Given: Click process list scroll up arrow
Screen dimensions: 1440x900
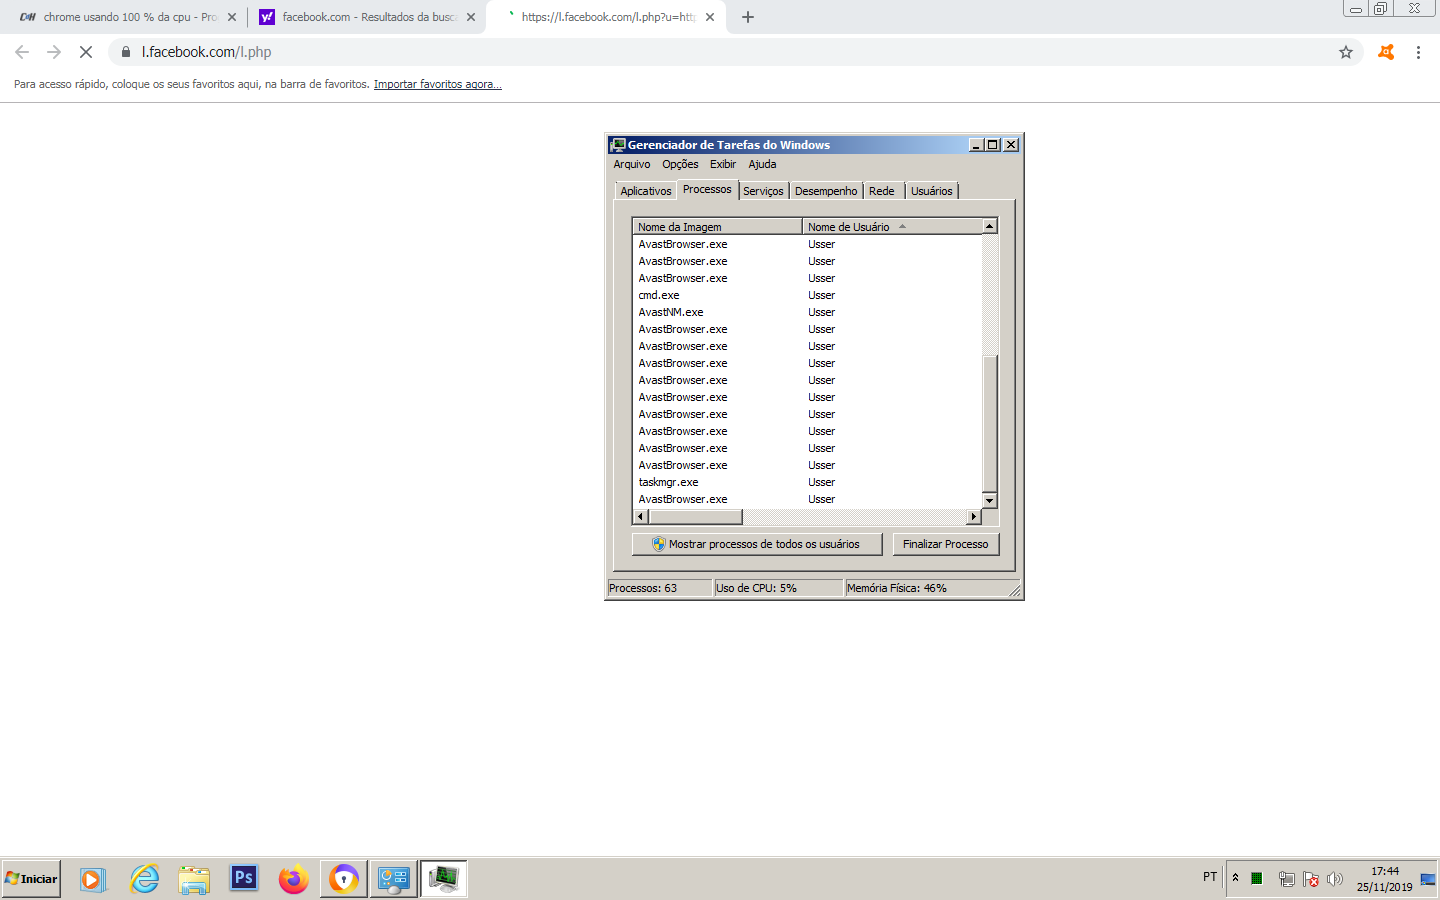Looking at the screenshot, I should tap(990, 226).
